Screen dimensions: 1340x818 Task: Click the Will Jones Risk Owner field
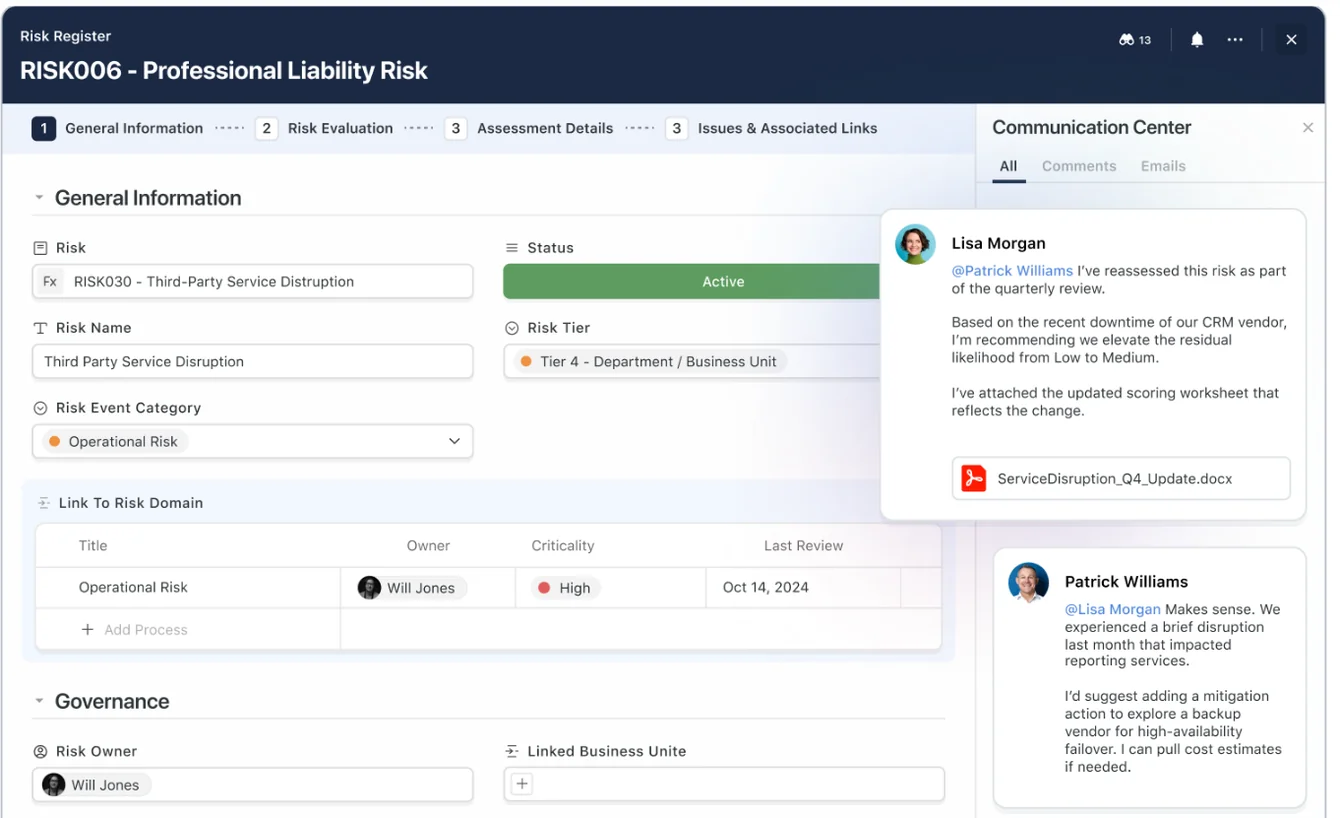pos(253,785)
